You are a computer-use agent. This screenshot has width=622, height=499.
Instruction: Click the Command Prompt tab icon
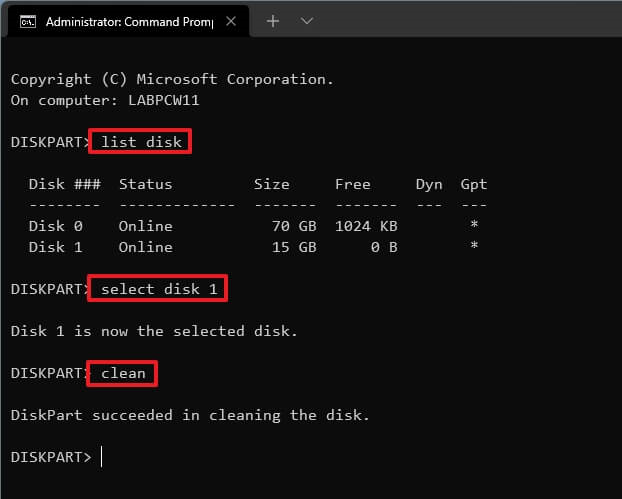(27, 20)
